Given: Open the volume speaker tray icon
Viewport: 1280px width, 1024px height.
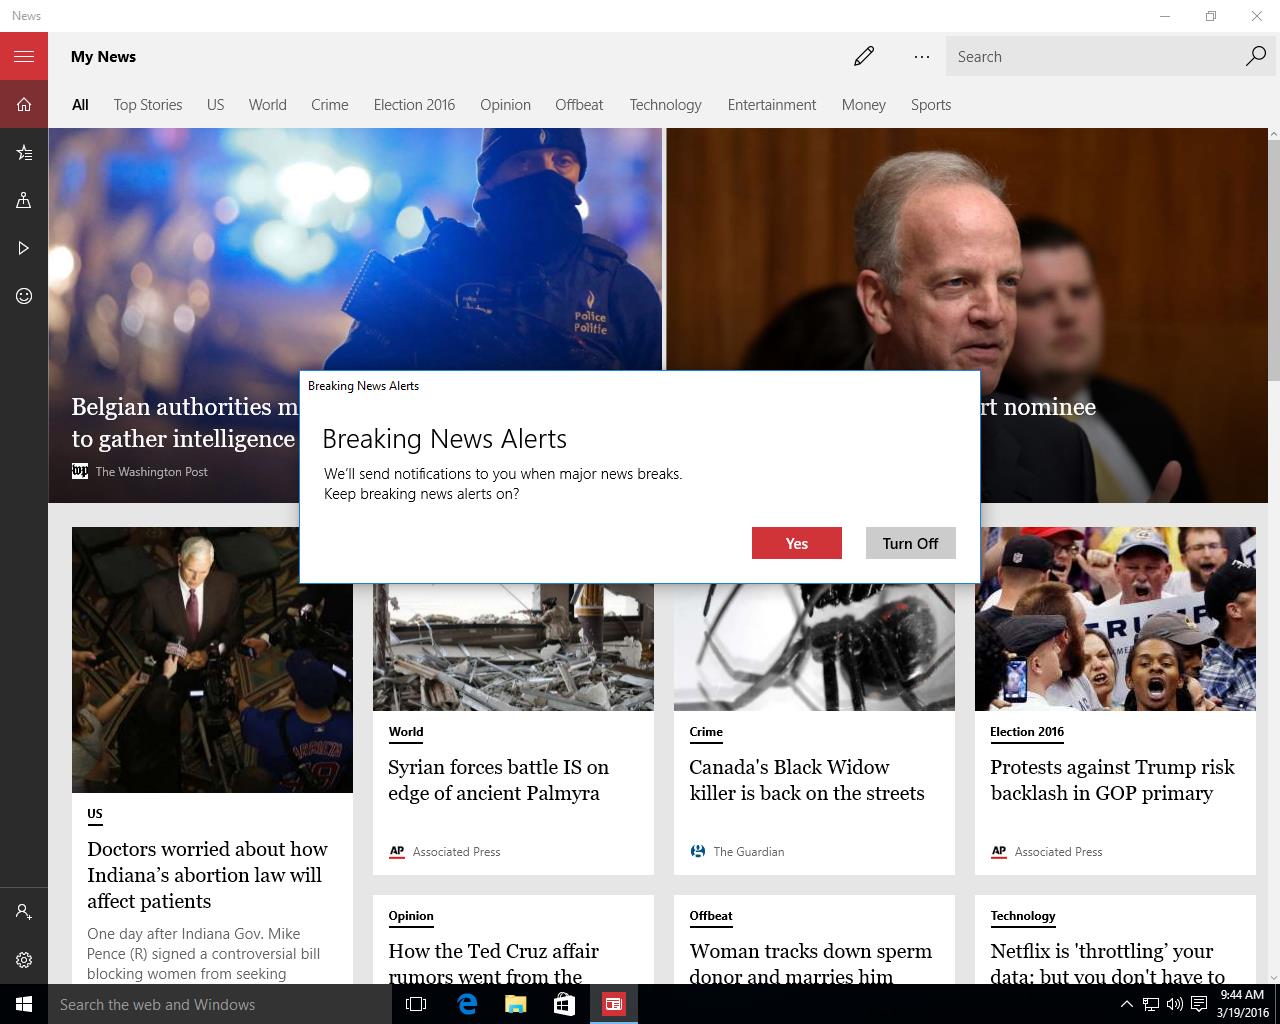Looking at the screenshot, I should coord(1174,1004).
